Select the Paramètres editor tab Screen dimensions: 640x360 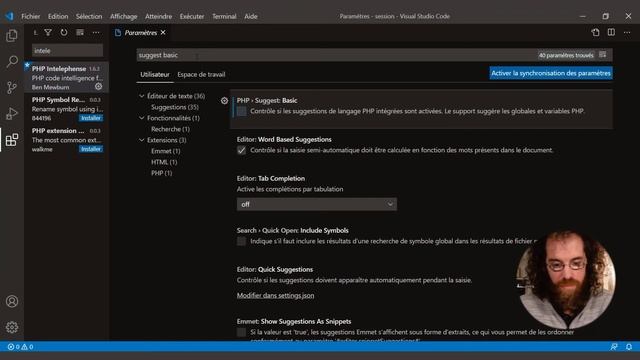pyautogui.click(x=141, y=32)
